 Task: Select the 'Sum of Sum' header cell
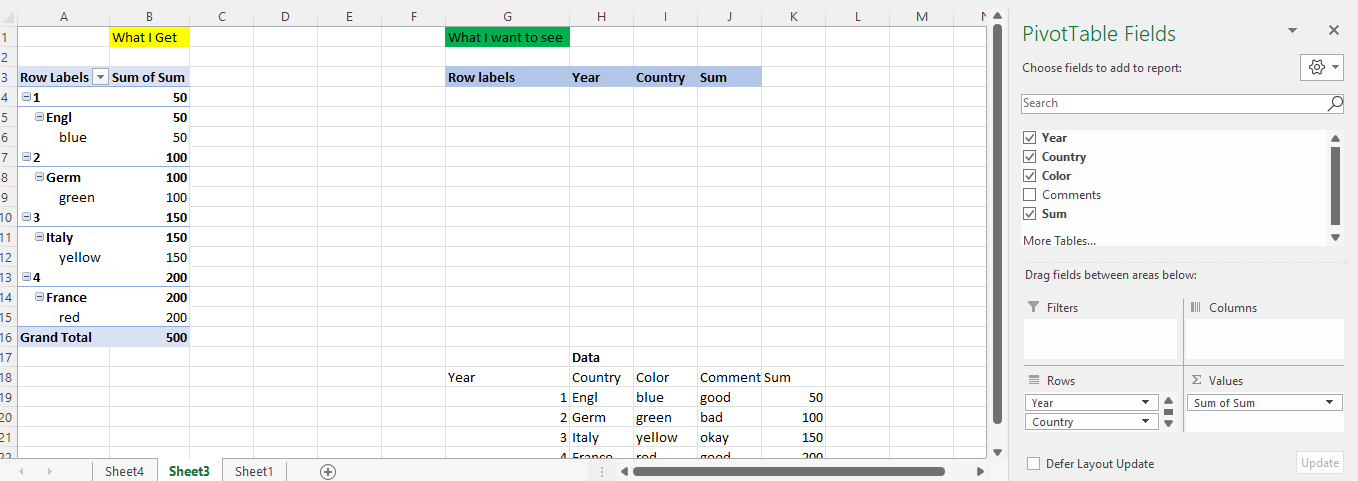(x=149, y=77)
